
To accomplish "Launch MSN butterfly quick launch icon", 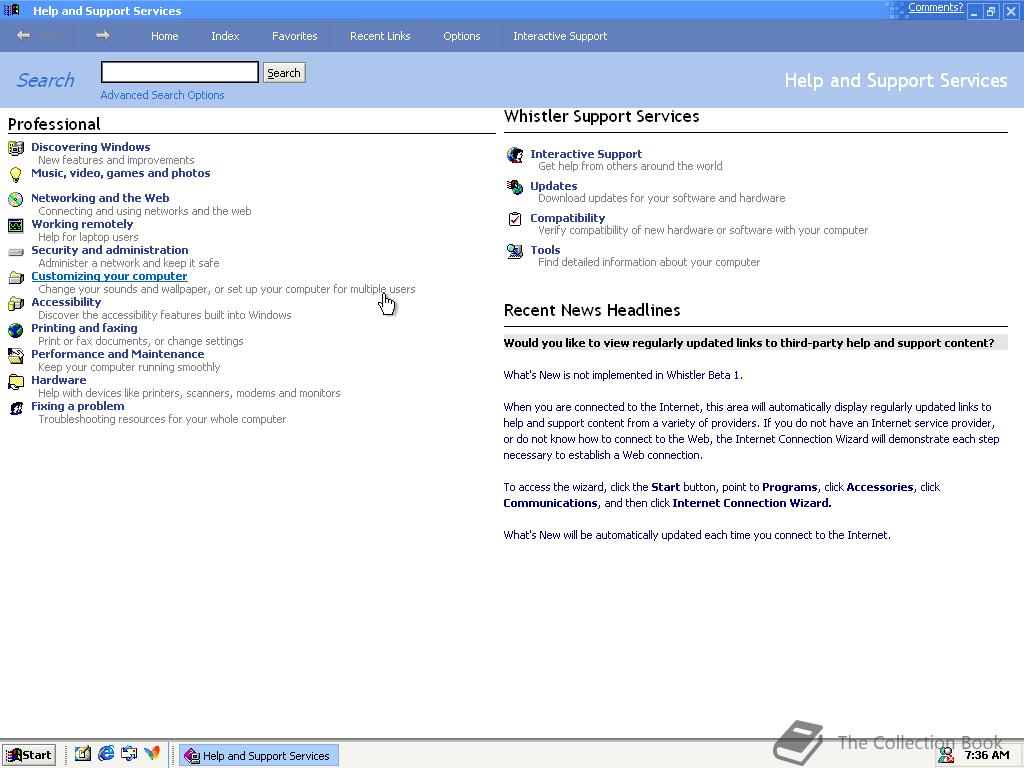I will 152,754.
